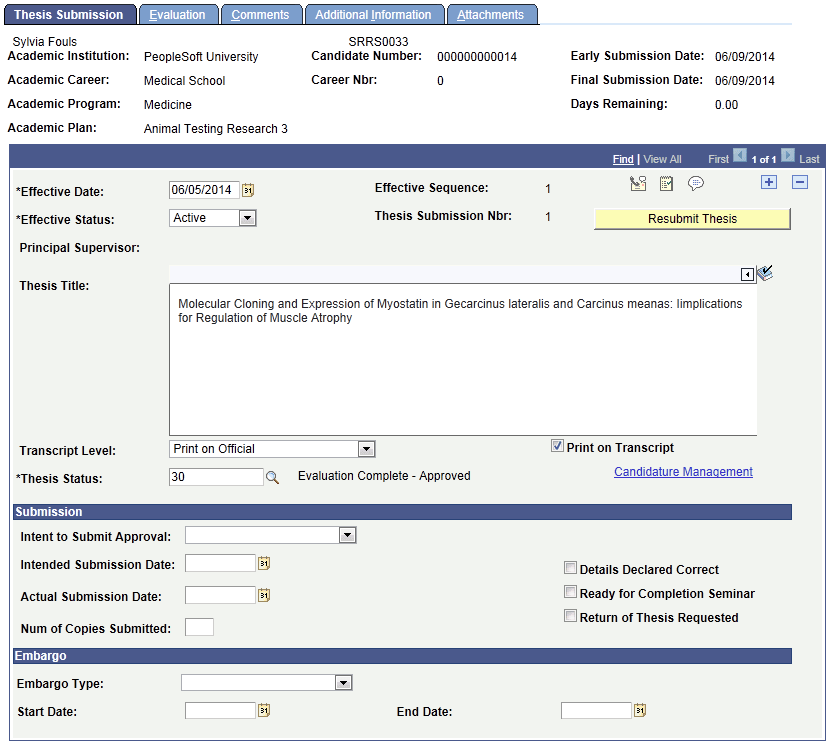This screenshot has width=830, height=746.
Task: Open calendar for Effective Date
Action: (x=248, y=190)
